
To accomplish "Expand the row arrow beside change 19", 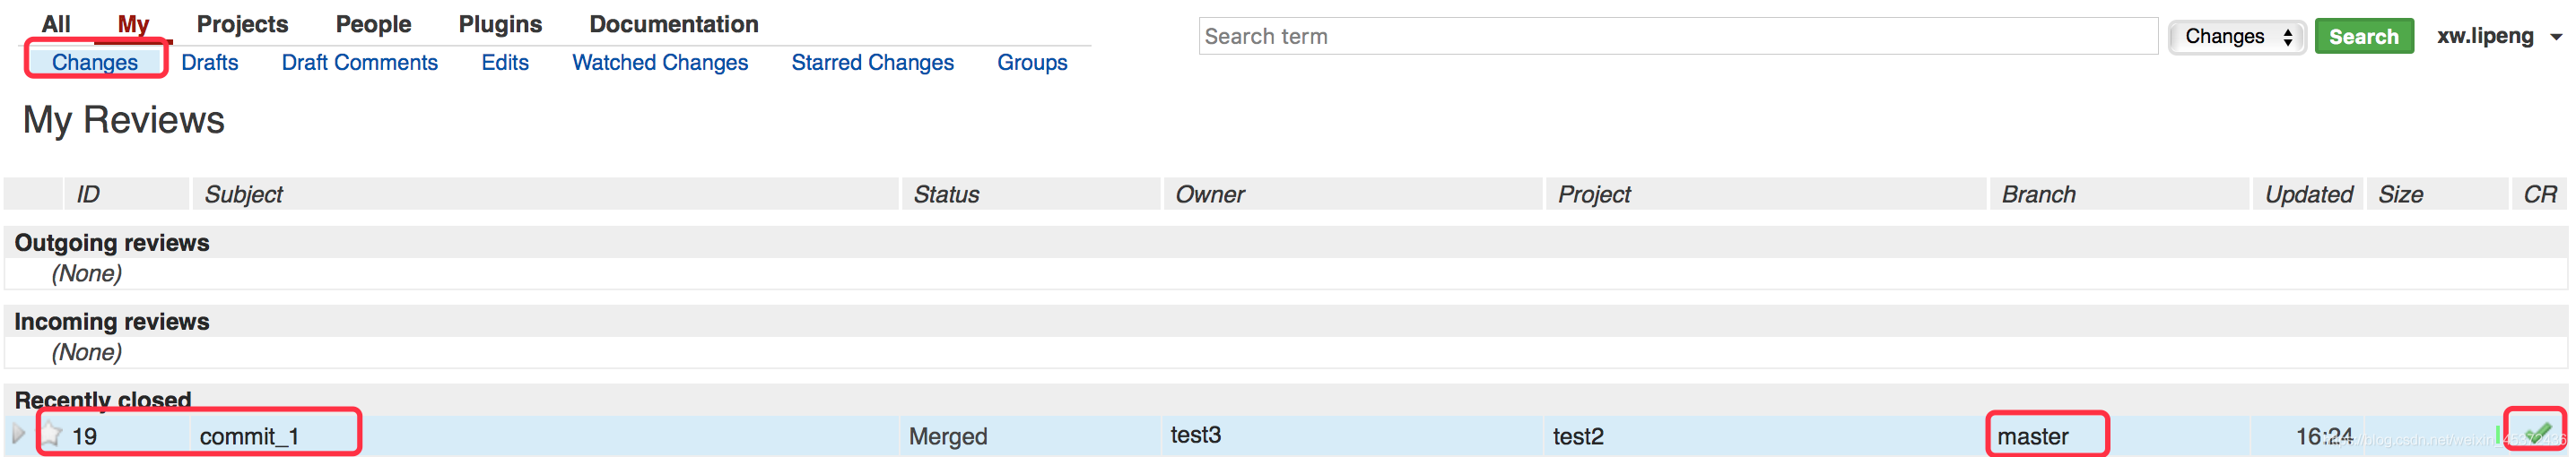I will tap(18, 434).
